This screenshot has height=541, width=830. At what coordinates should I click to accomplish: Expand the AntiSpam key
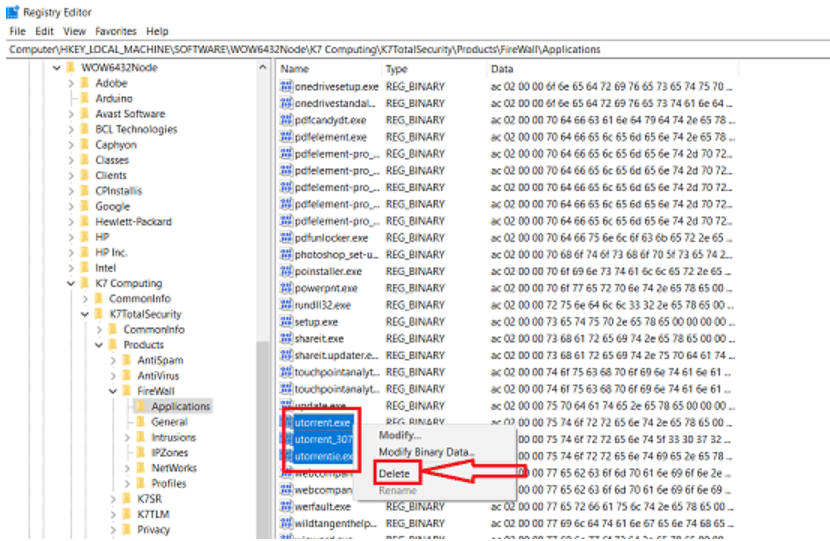tap(113, 360)
